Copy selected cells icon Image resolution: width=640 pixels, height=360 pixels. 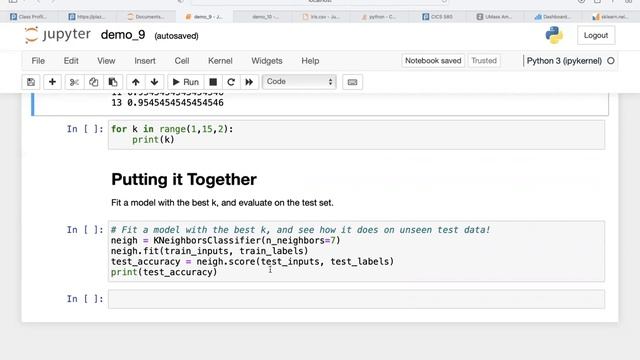pos(93,82)
